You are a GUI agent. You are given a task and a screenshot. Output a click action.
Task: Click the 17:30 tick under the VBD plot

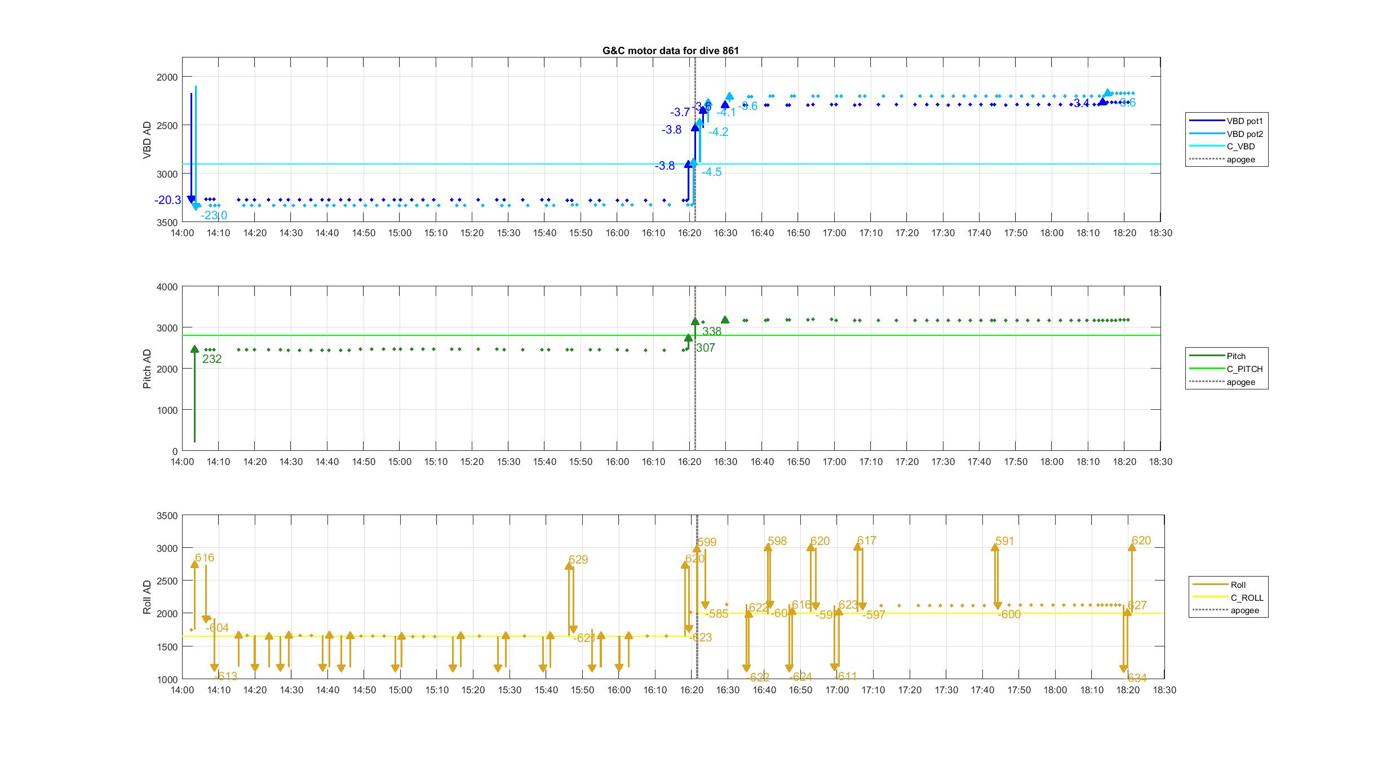[943, 233]
